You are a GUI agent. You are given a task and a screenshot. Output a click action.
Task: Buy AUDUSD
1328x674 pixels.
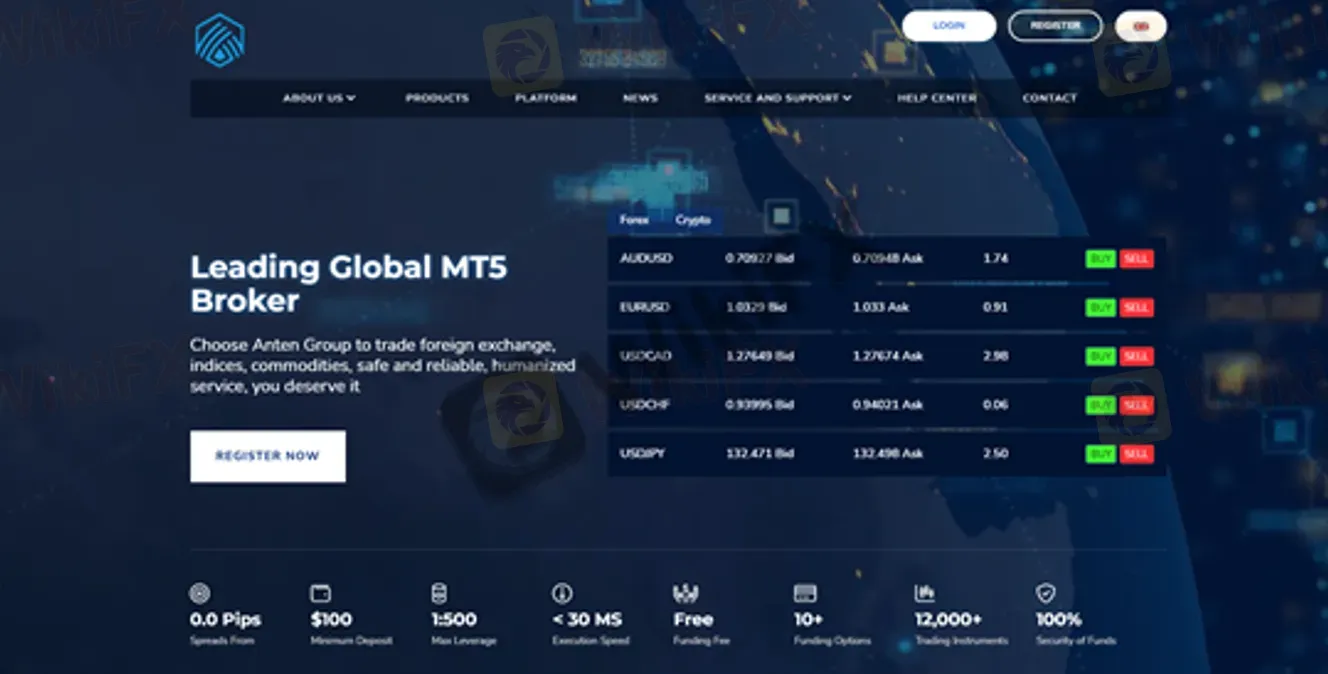point(1101,259)
